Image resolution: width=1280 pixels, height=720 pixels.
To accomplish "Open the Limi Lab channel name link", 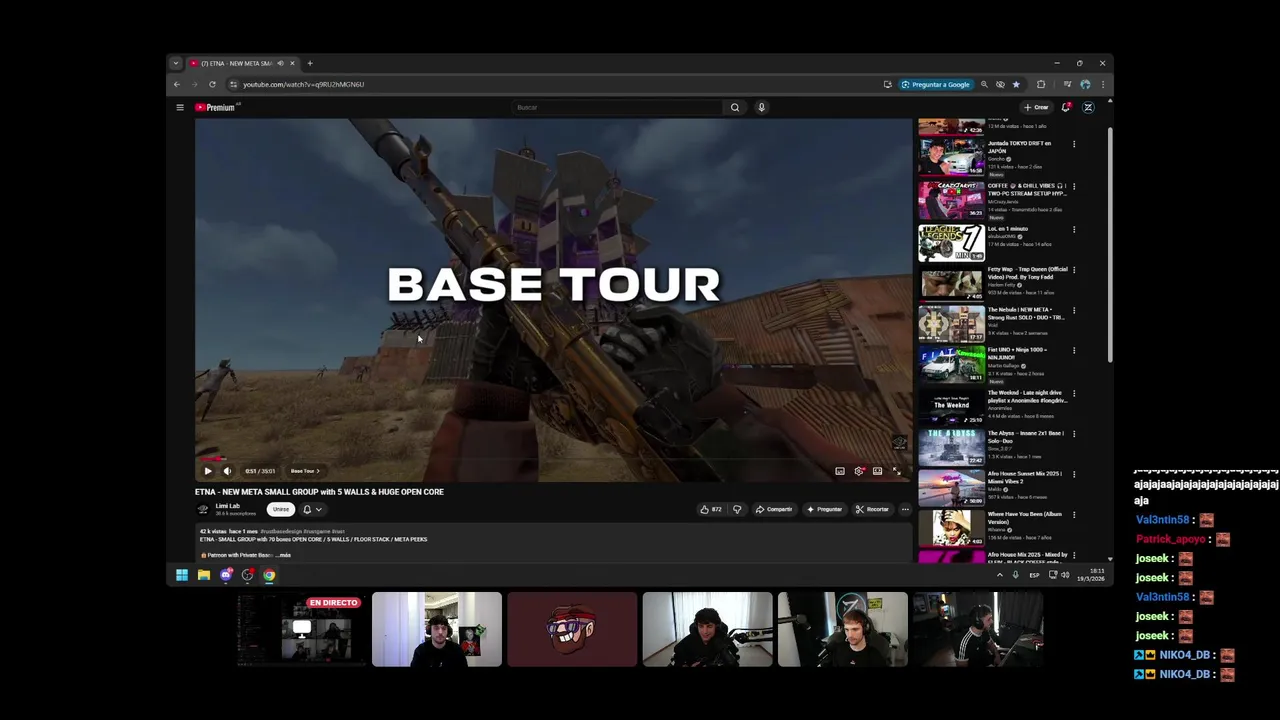I will 228,506.
